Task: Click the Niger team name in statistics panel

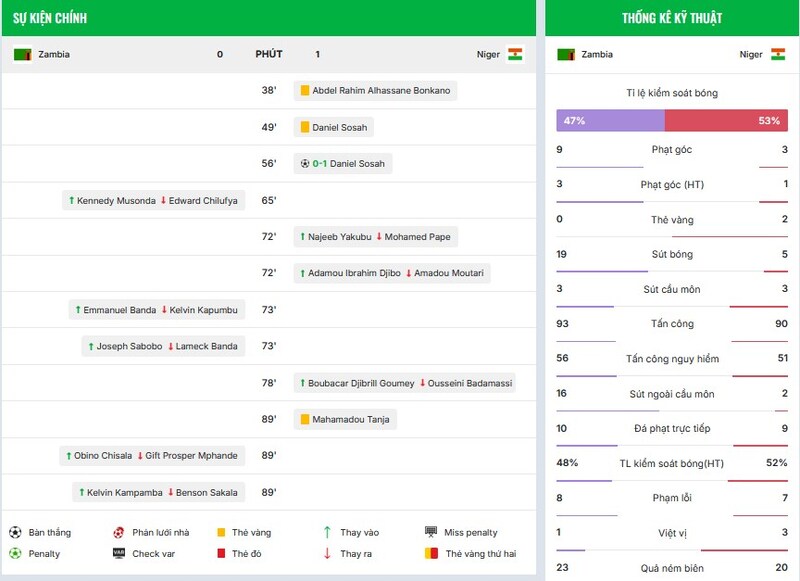Action: tap(751, 54)
